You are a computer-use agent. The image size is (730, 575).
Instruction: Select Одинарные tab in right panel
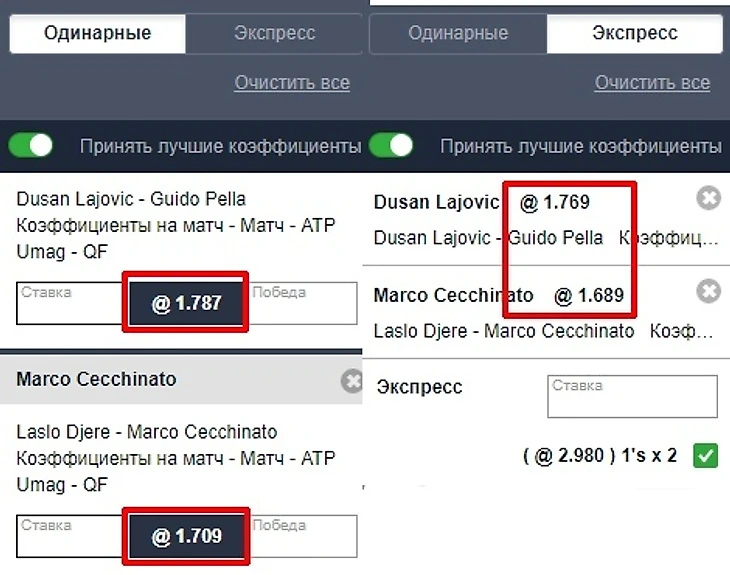[x=458, y=33]
